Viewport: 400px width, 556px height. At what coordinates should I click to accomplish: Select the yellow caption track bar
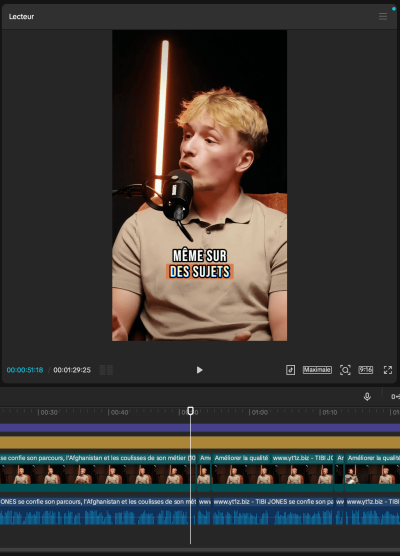(200, 443)
